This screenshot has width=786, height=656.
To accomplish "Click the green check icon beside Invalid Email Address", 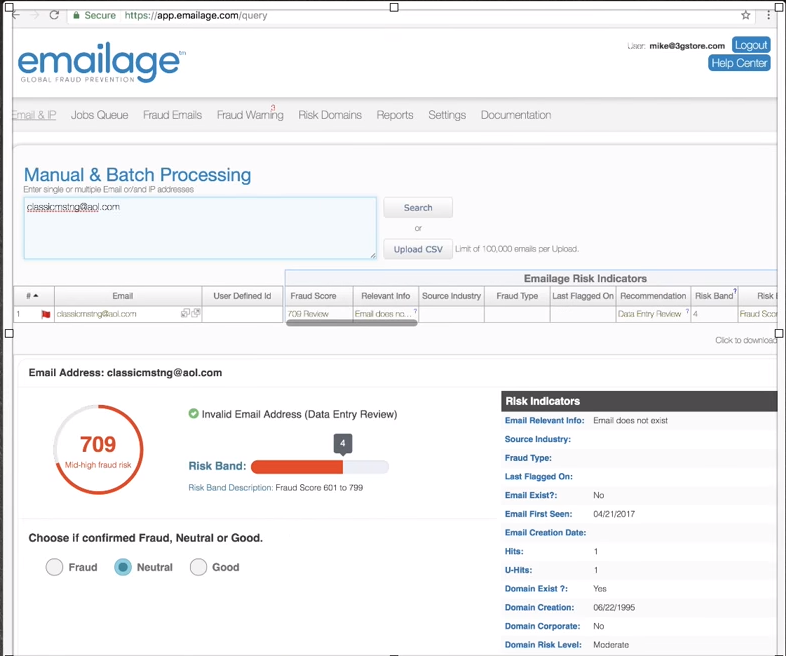I will click(193, 413).
